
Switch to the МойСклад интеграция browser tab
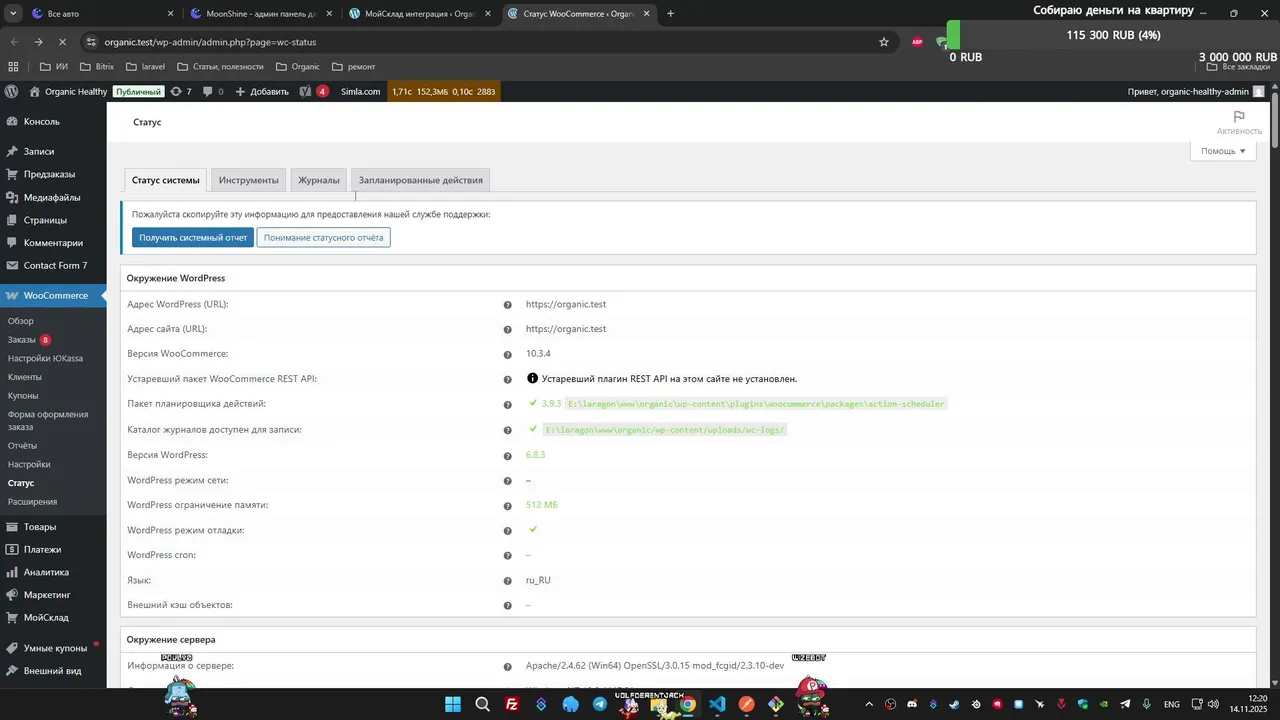(x=419, y=14)
